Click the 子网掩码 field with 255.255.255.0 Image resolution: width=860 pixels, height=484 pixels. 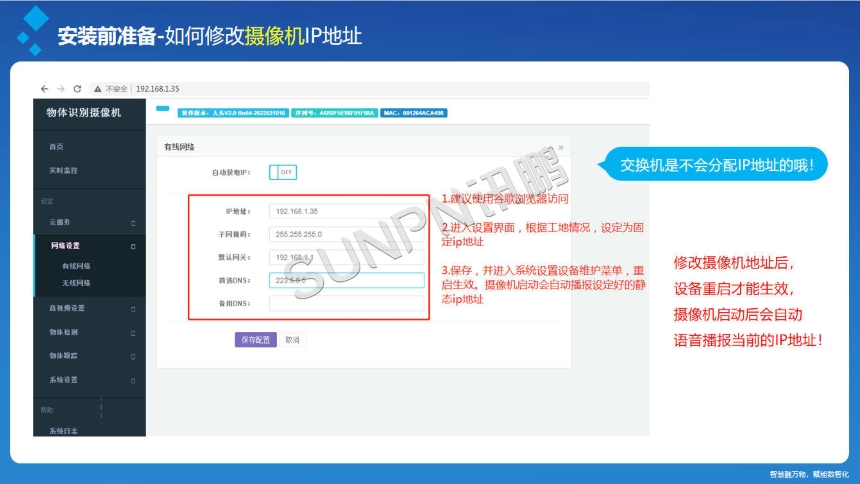click(x=347, y=234)
